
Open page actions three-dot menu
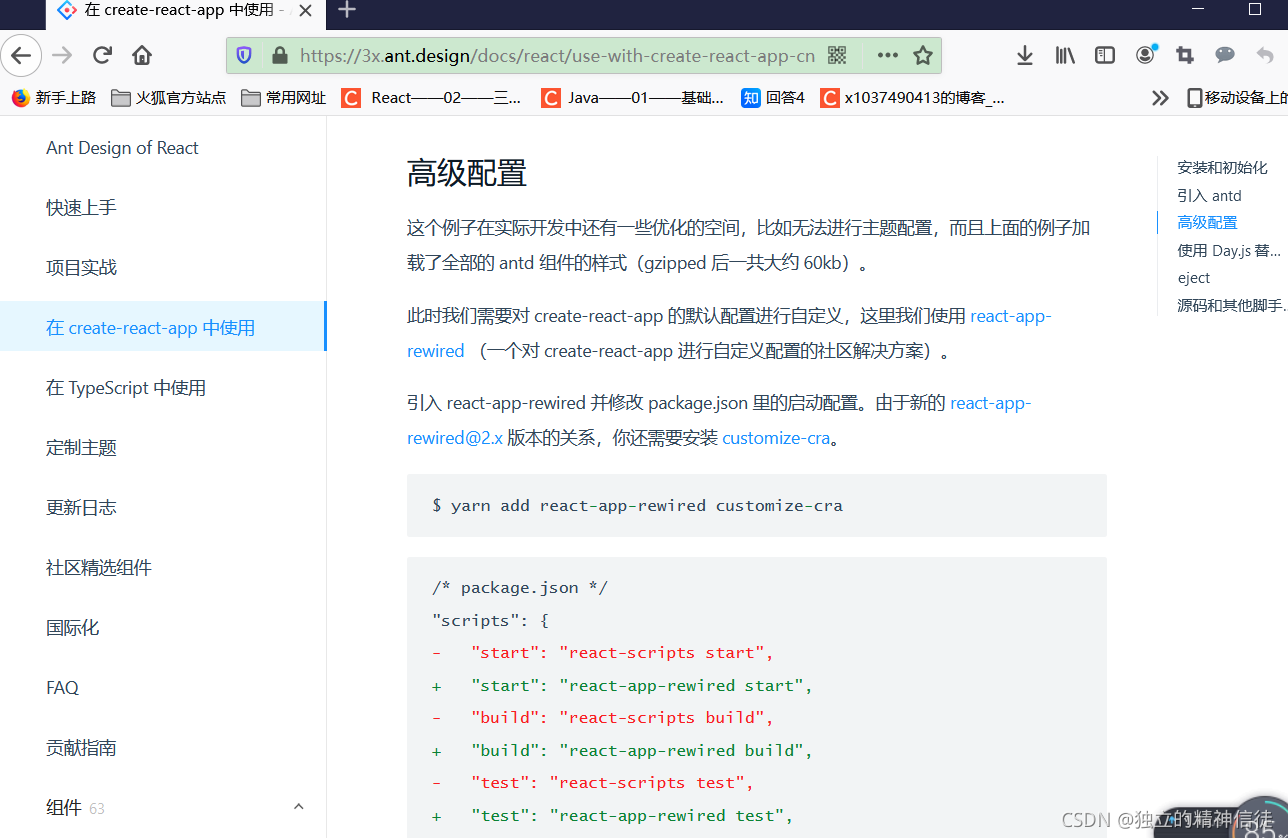887,55
